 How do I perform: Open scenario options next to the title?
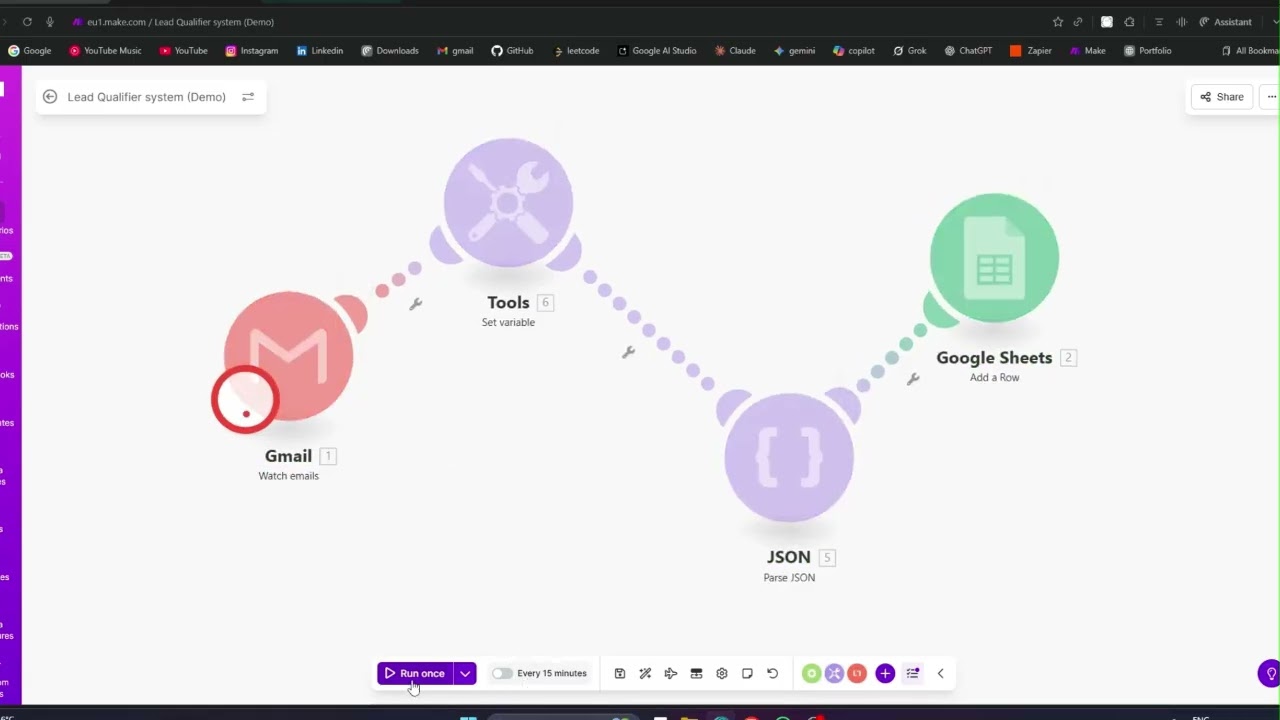tap(248, 97)
